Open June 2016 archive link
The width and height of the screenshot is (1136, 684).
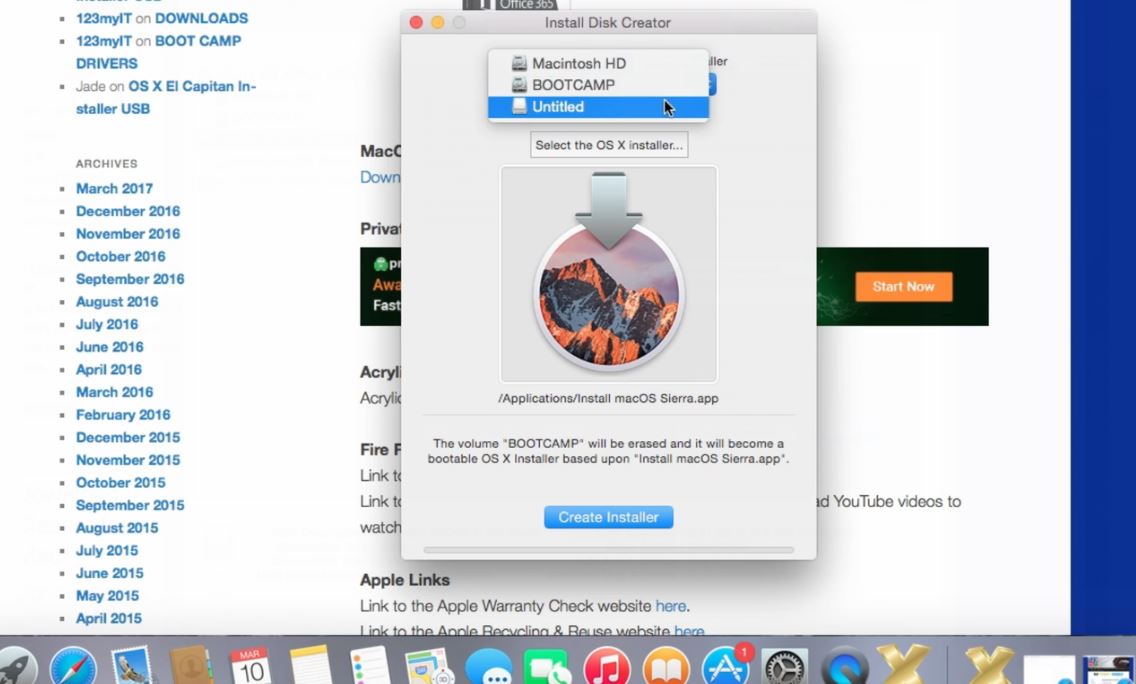tap(110, 346)
